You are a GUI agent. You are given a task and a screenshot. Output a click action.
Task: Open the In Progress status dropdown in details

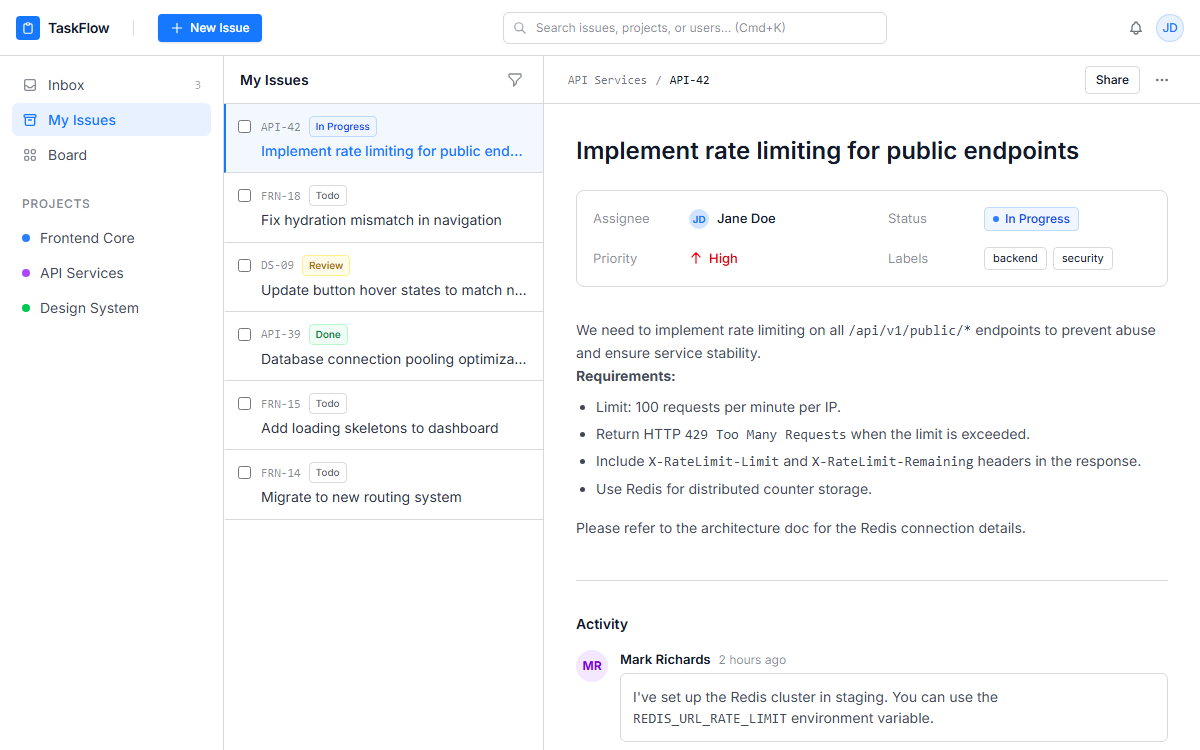[1031, 219]
